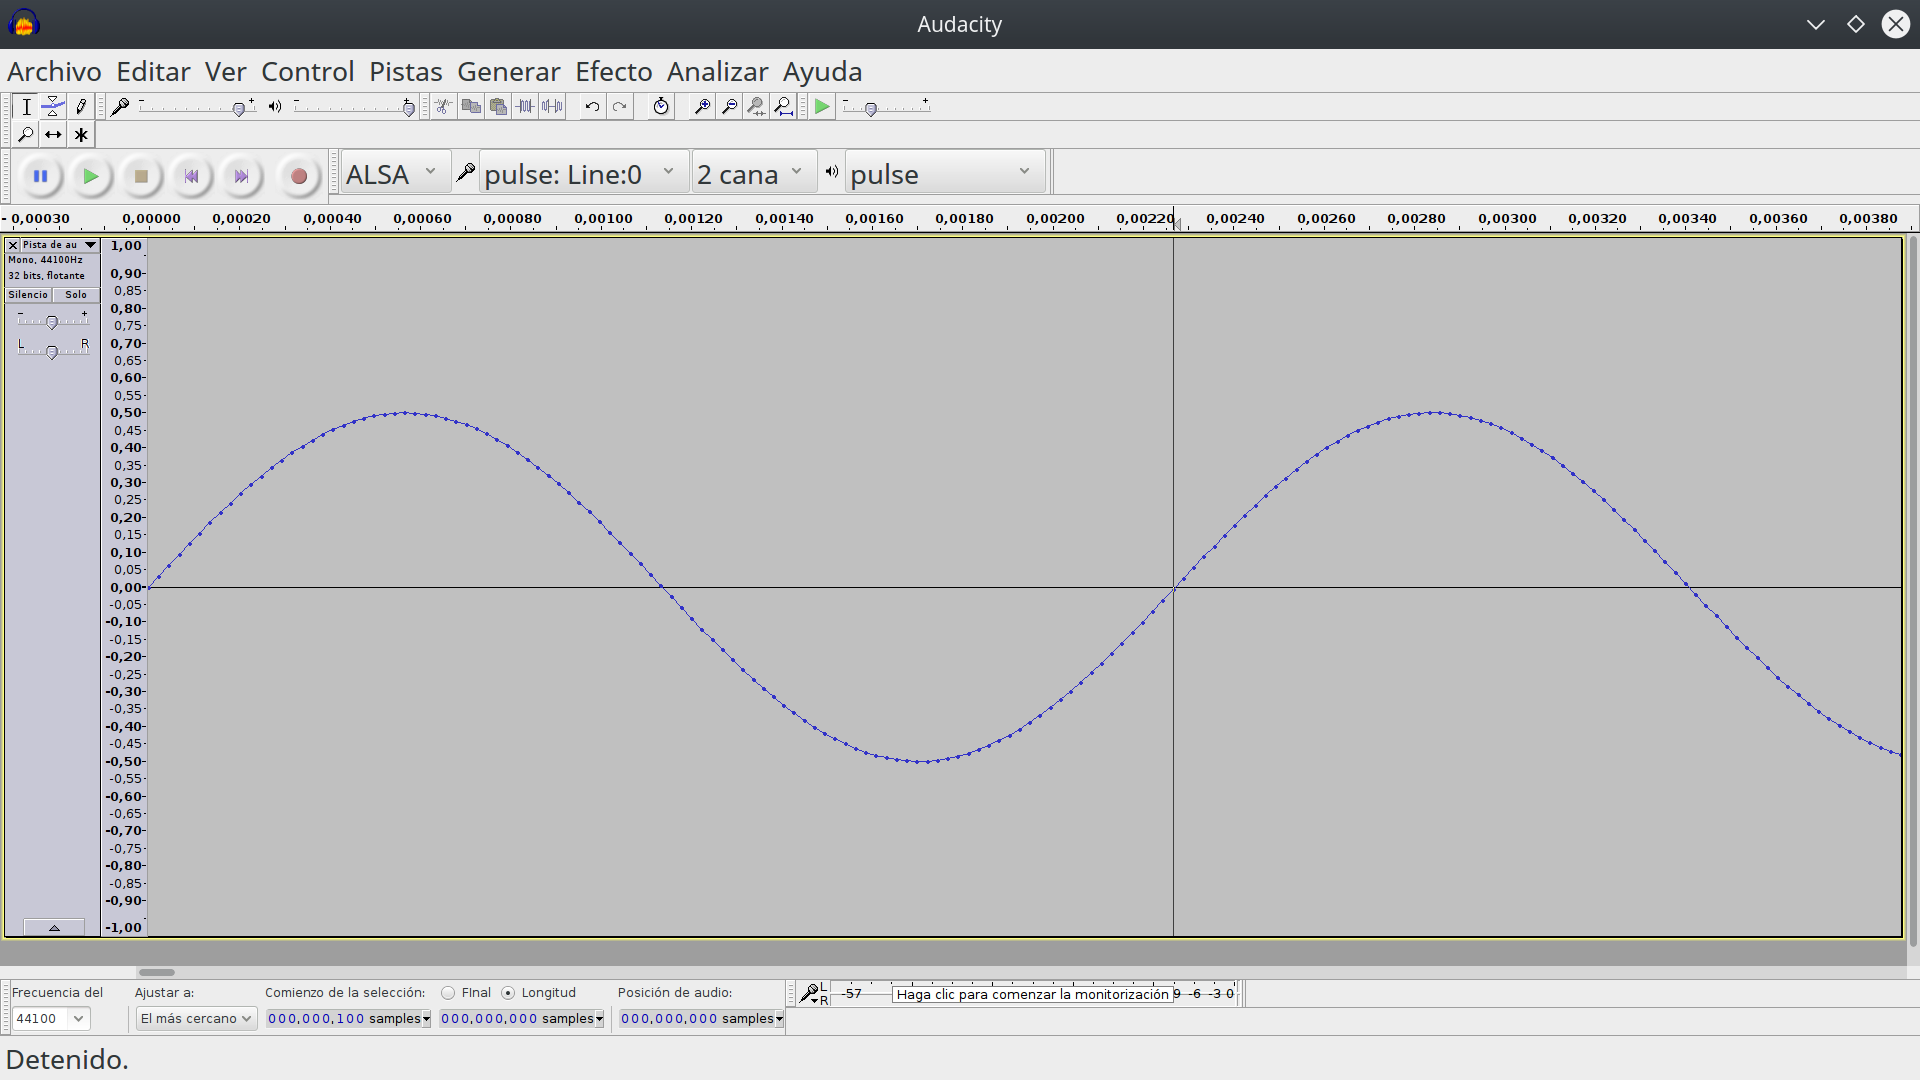Click the Trim audio icon
The width and height of the screenshot is (1920, 1080).
coord(525,107)
